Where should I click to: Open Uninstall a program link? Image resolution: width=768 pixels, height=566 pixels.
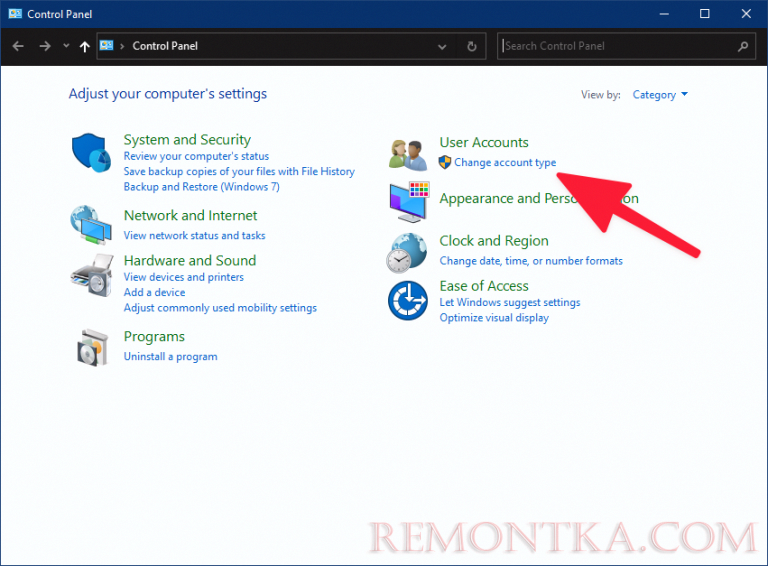coord(170,356)
